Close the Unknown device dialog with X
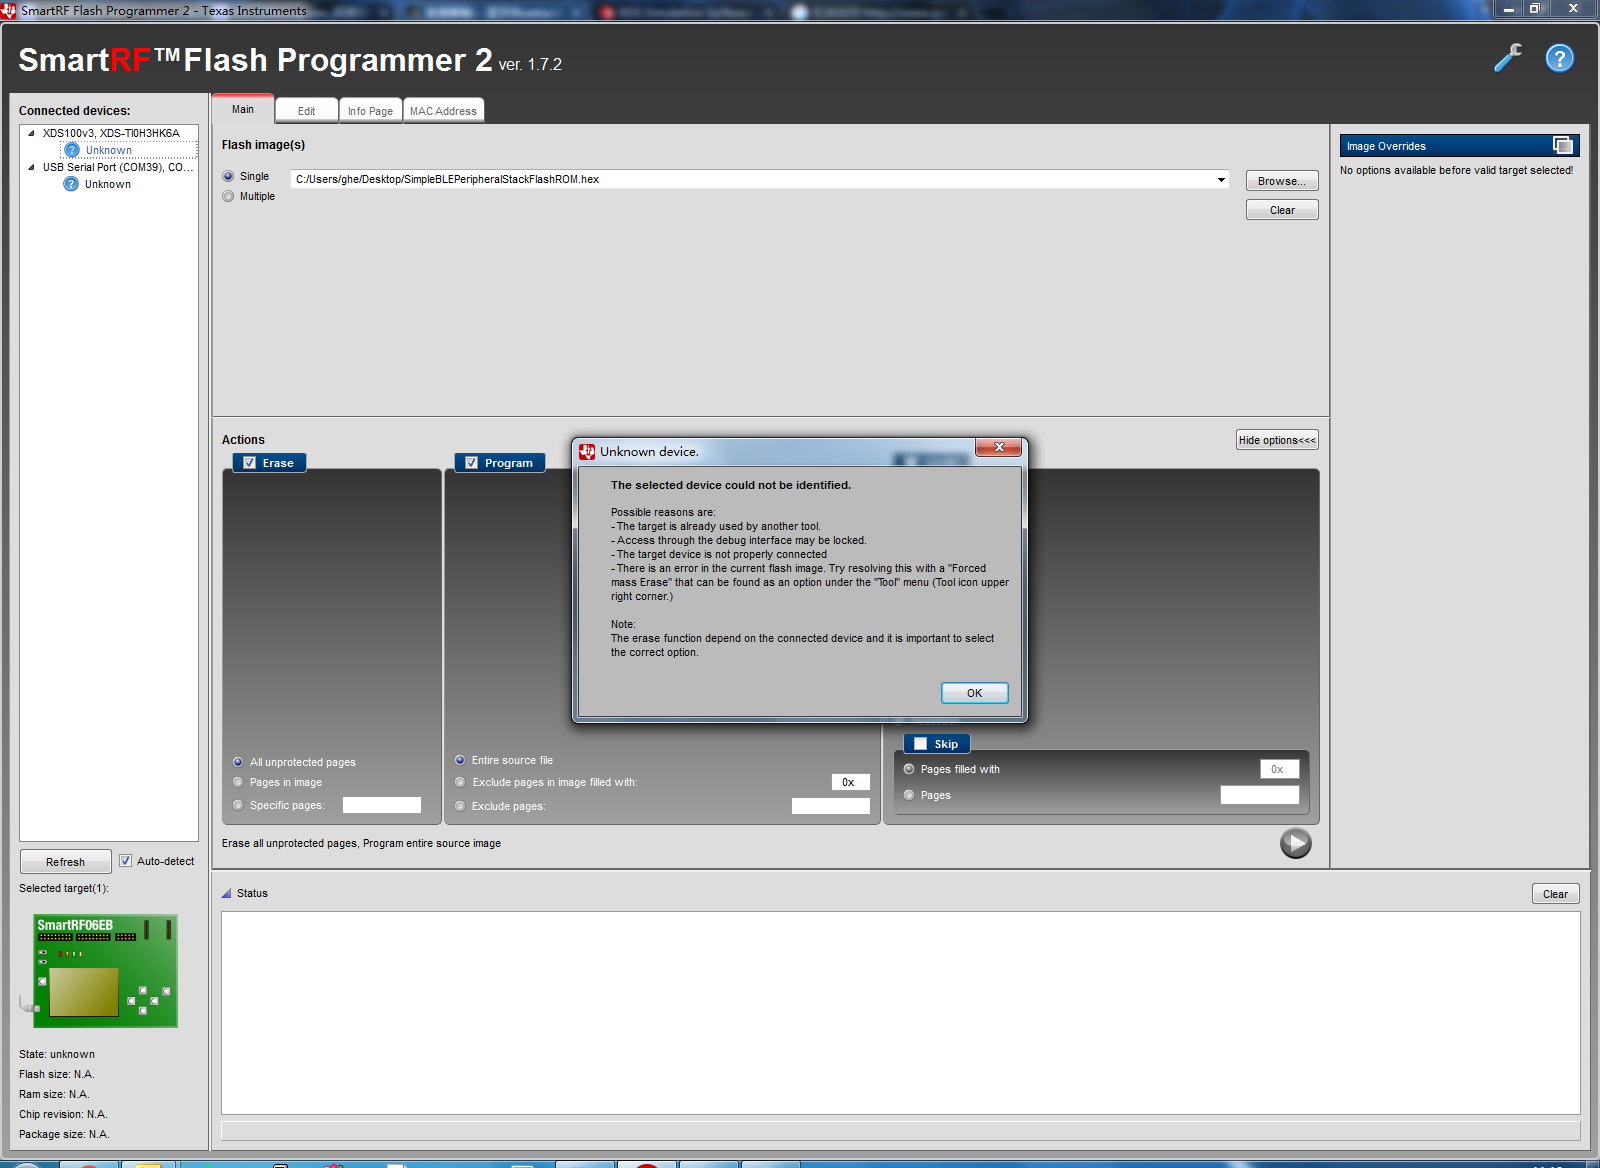 pyautogui.click(x=999, y=447)
